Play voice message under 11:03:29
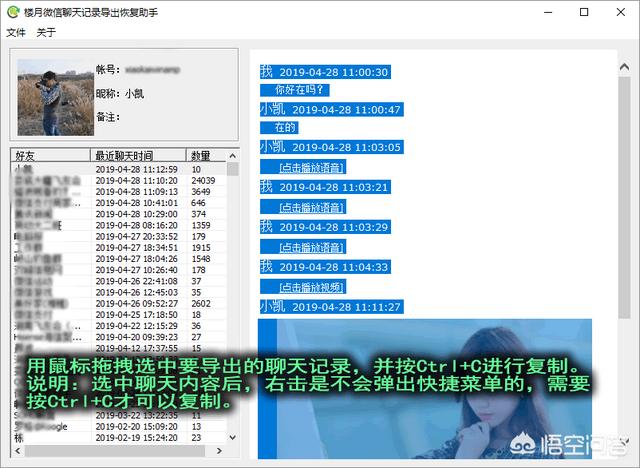640x468 pixels. tap(312, 247)
